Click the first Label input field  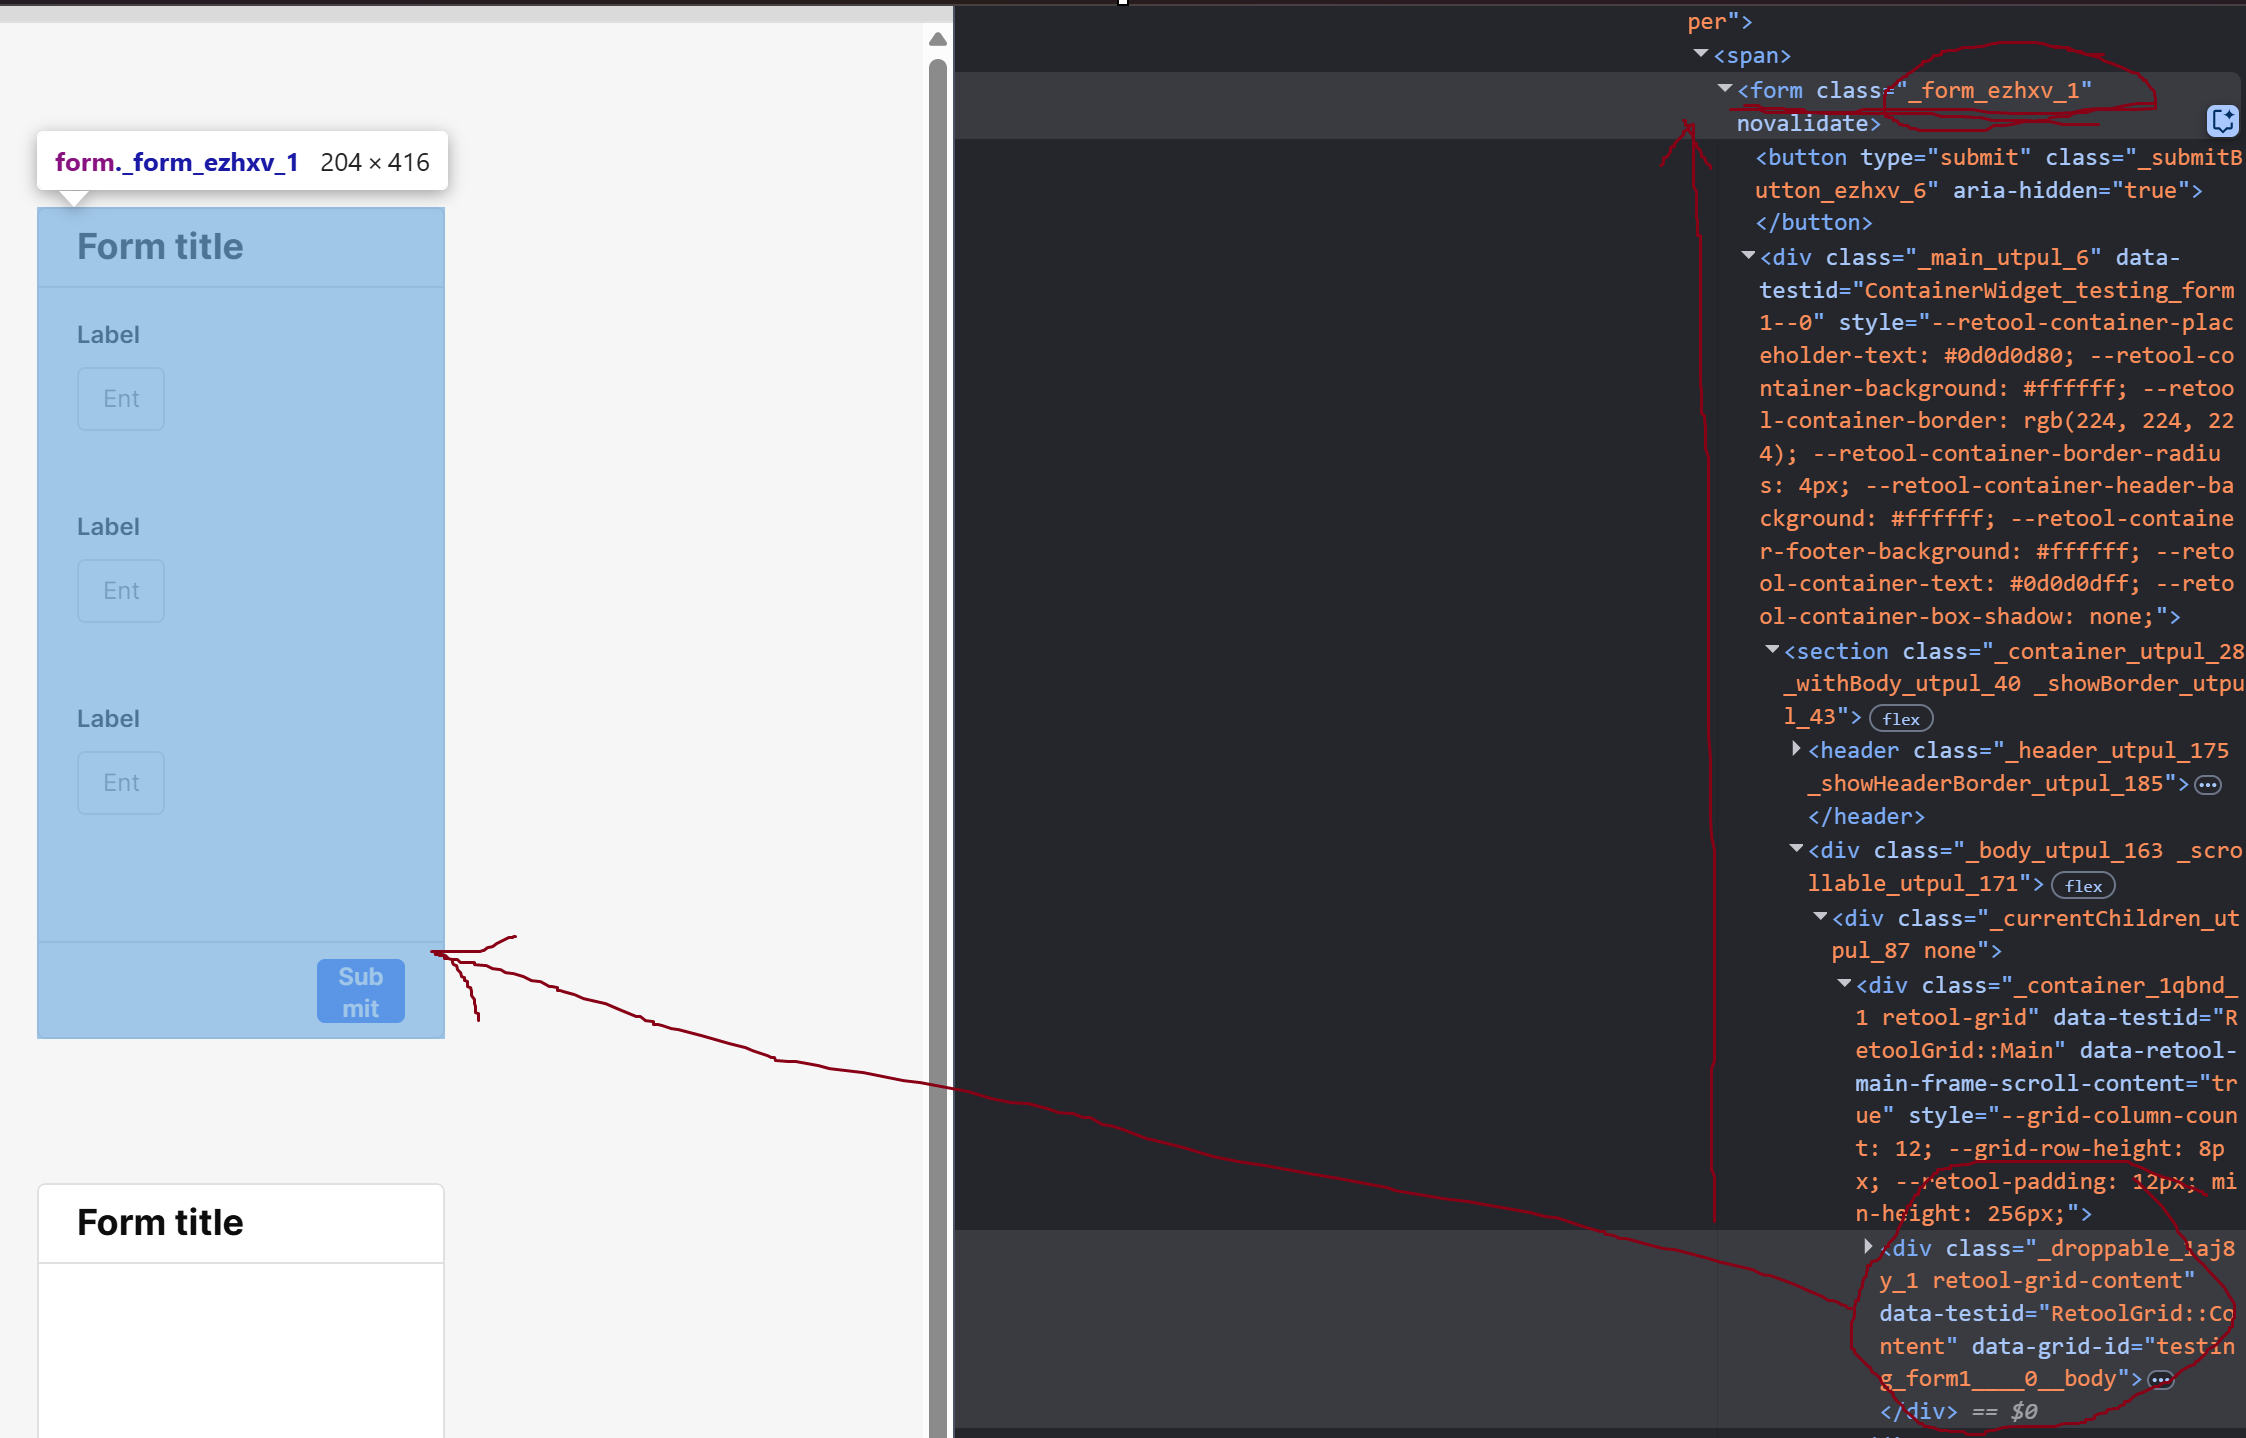click(x=121, y=399)
